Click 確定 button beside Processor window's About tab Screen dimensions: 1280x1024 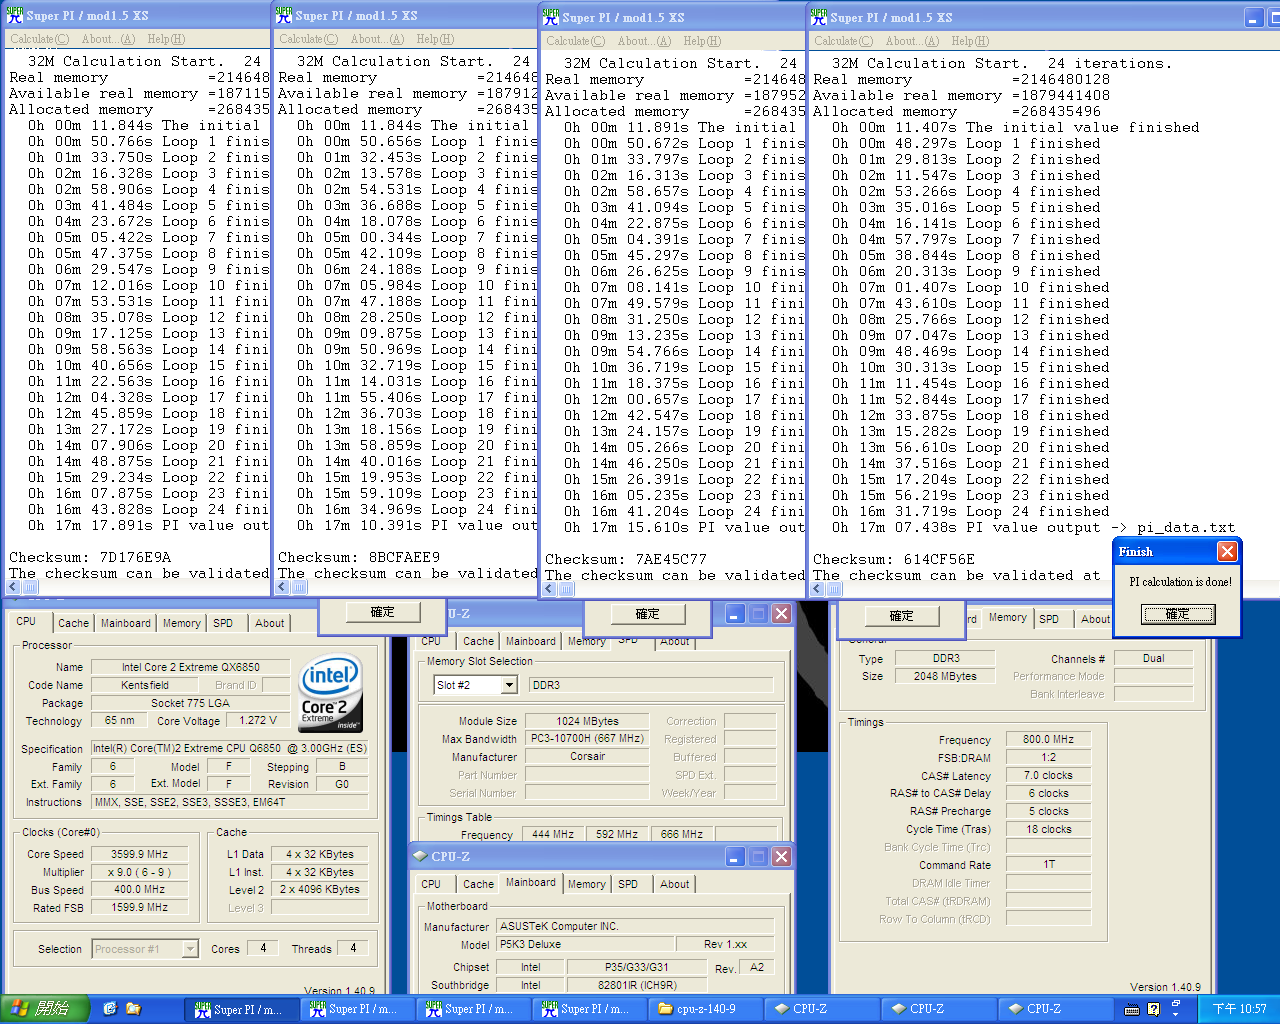pyautogui.click(x=383, y=612)
